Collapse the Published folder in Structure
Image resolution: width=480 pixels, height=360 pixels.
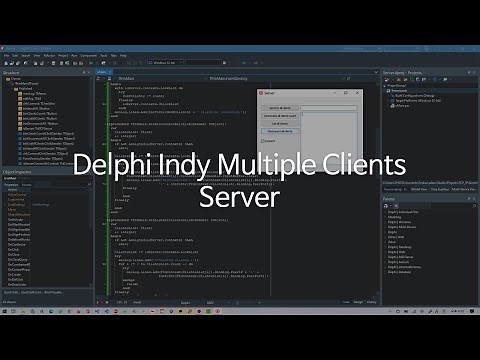(13, 89)
